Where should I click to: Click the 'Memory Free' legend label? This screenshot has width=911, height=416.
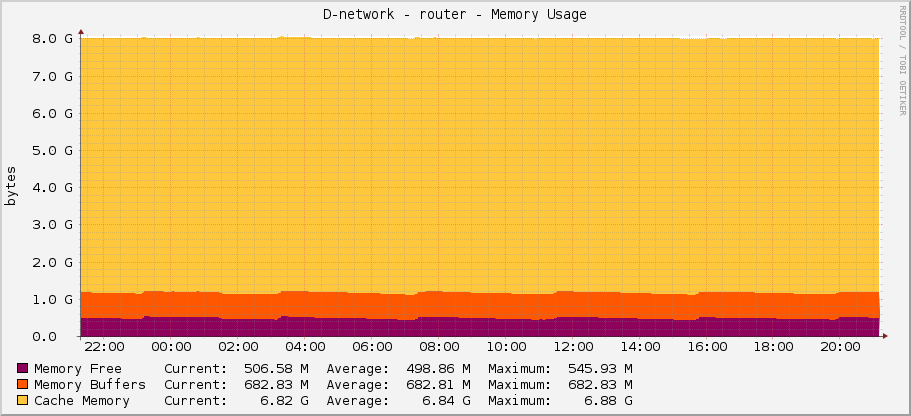tap(78, 368)
